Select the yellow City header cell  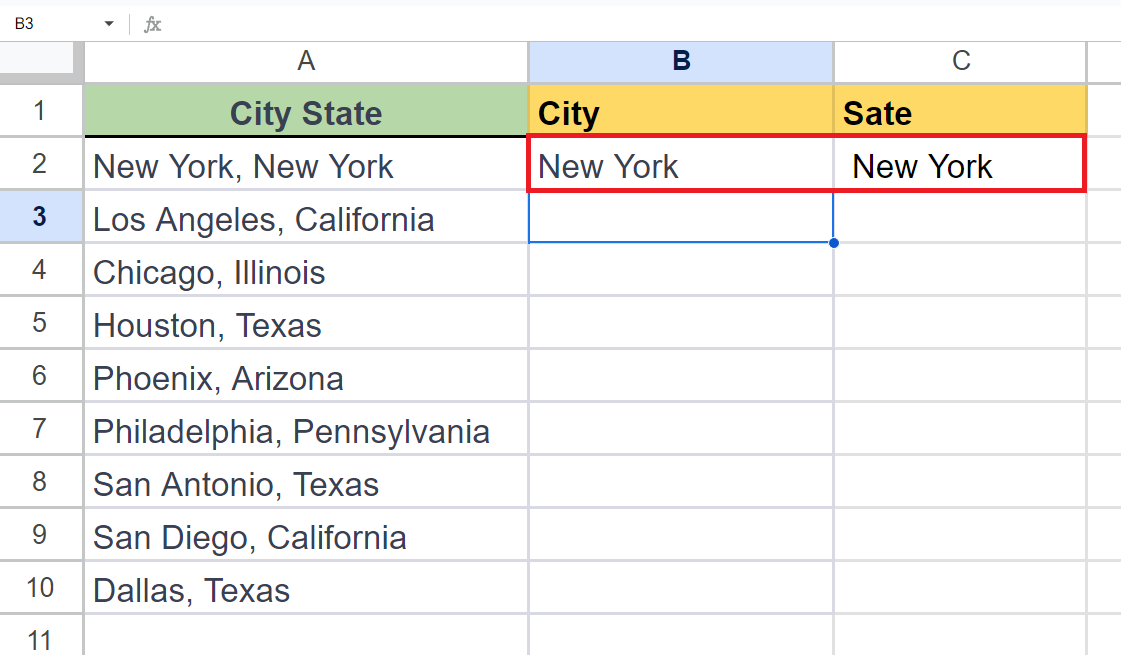coord(680,112)
